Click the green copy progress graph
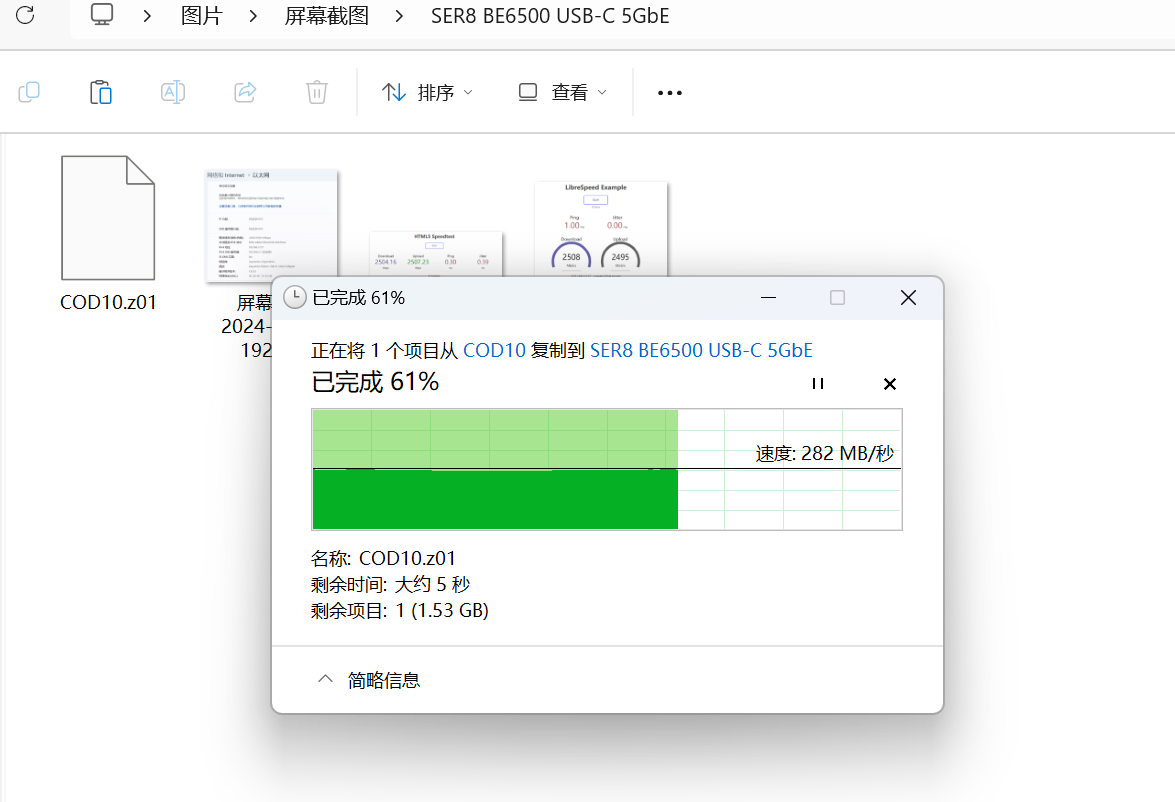Image resolution: width=1175 pixels, height=802 pixels. (607, 469)
